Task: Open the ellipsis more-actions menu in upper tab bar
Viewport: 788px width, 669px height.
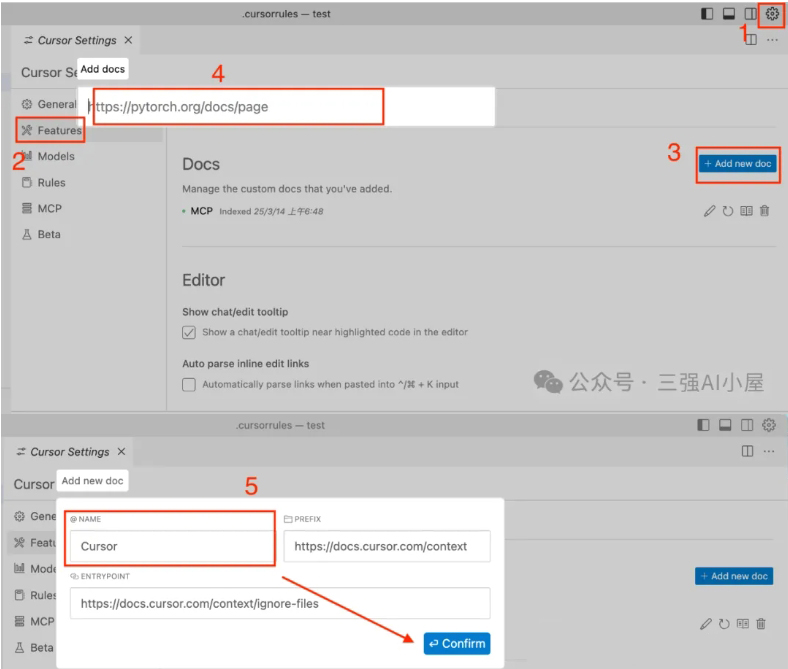Action: coord(771,40)
